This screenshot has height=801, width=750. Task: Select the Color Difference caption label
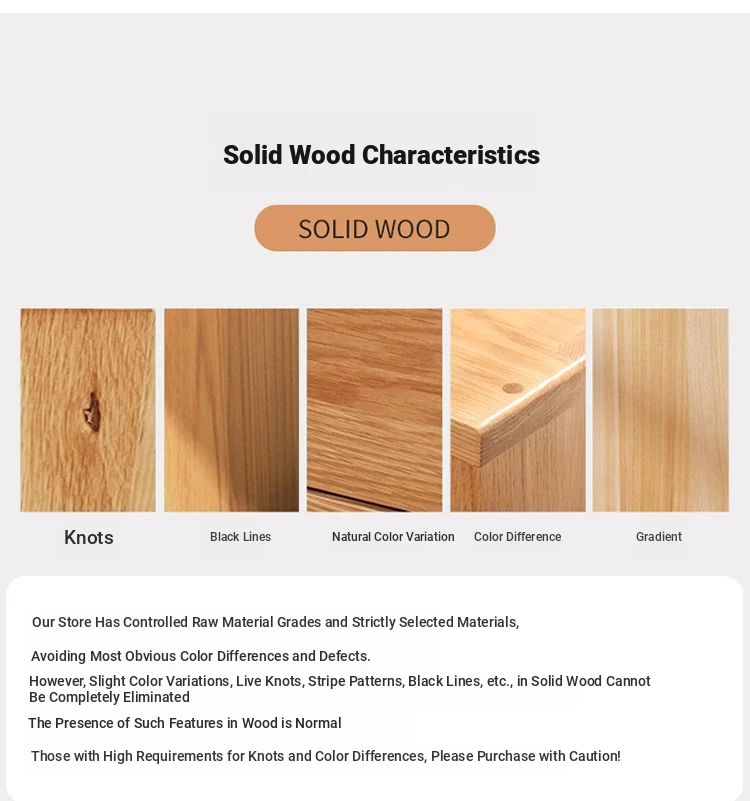518,537
